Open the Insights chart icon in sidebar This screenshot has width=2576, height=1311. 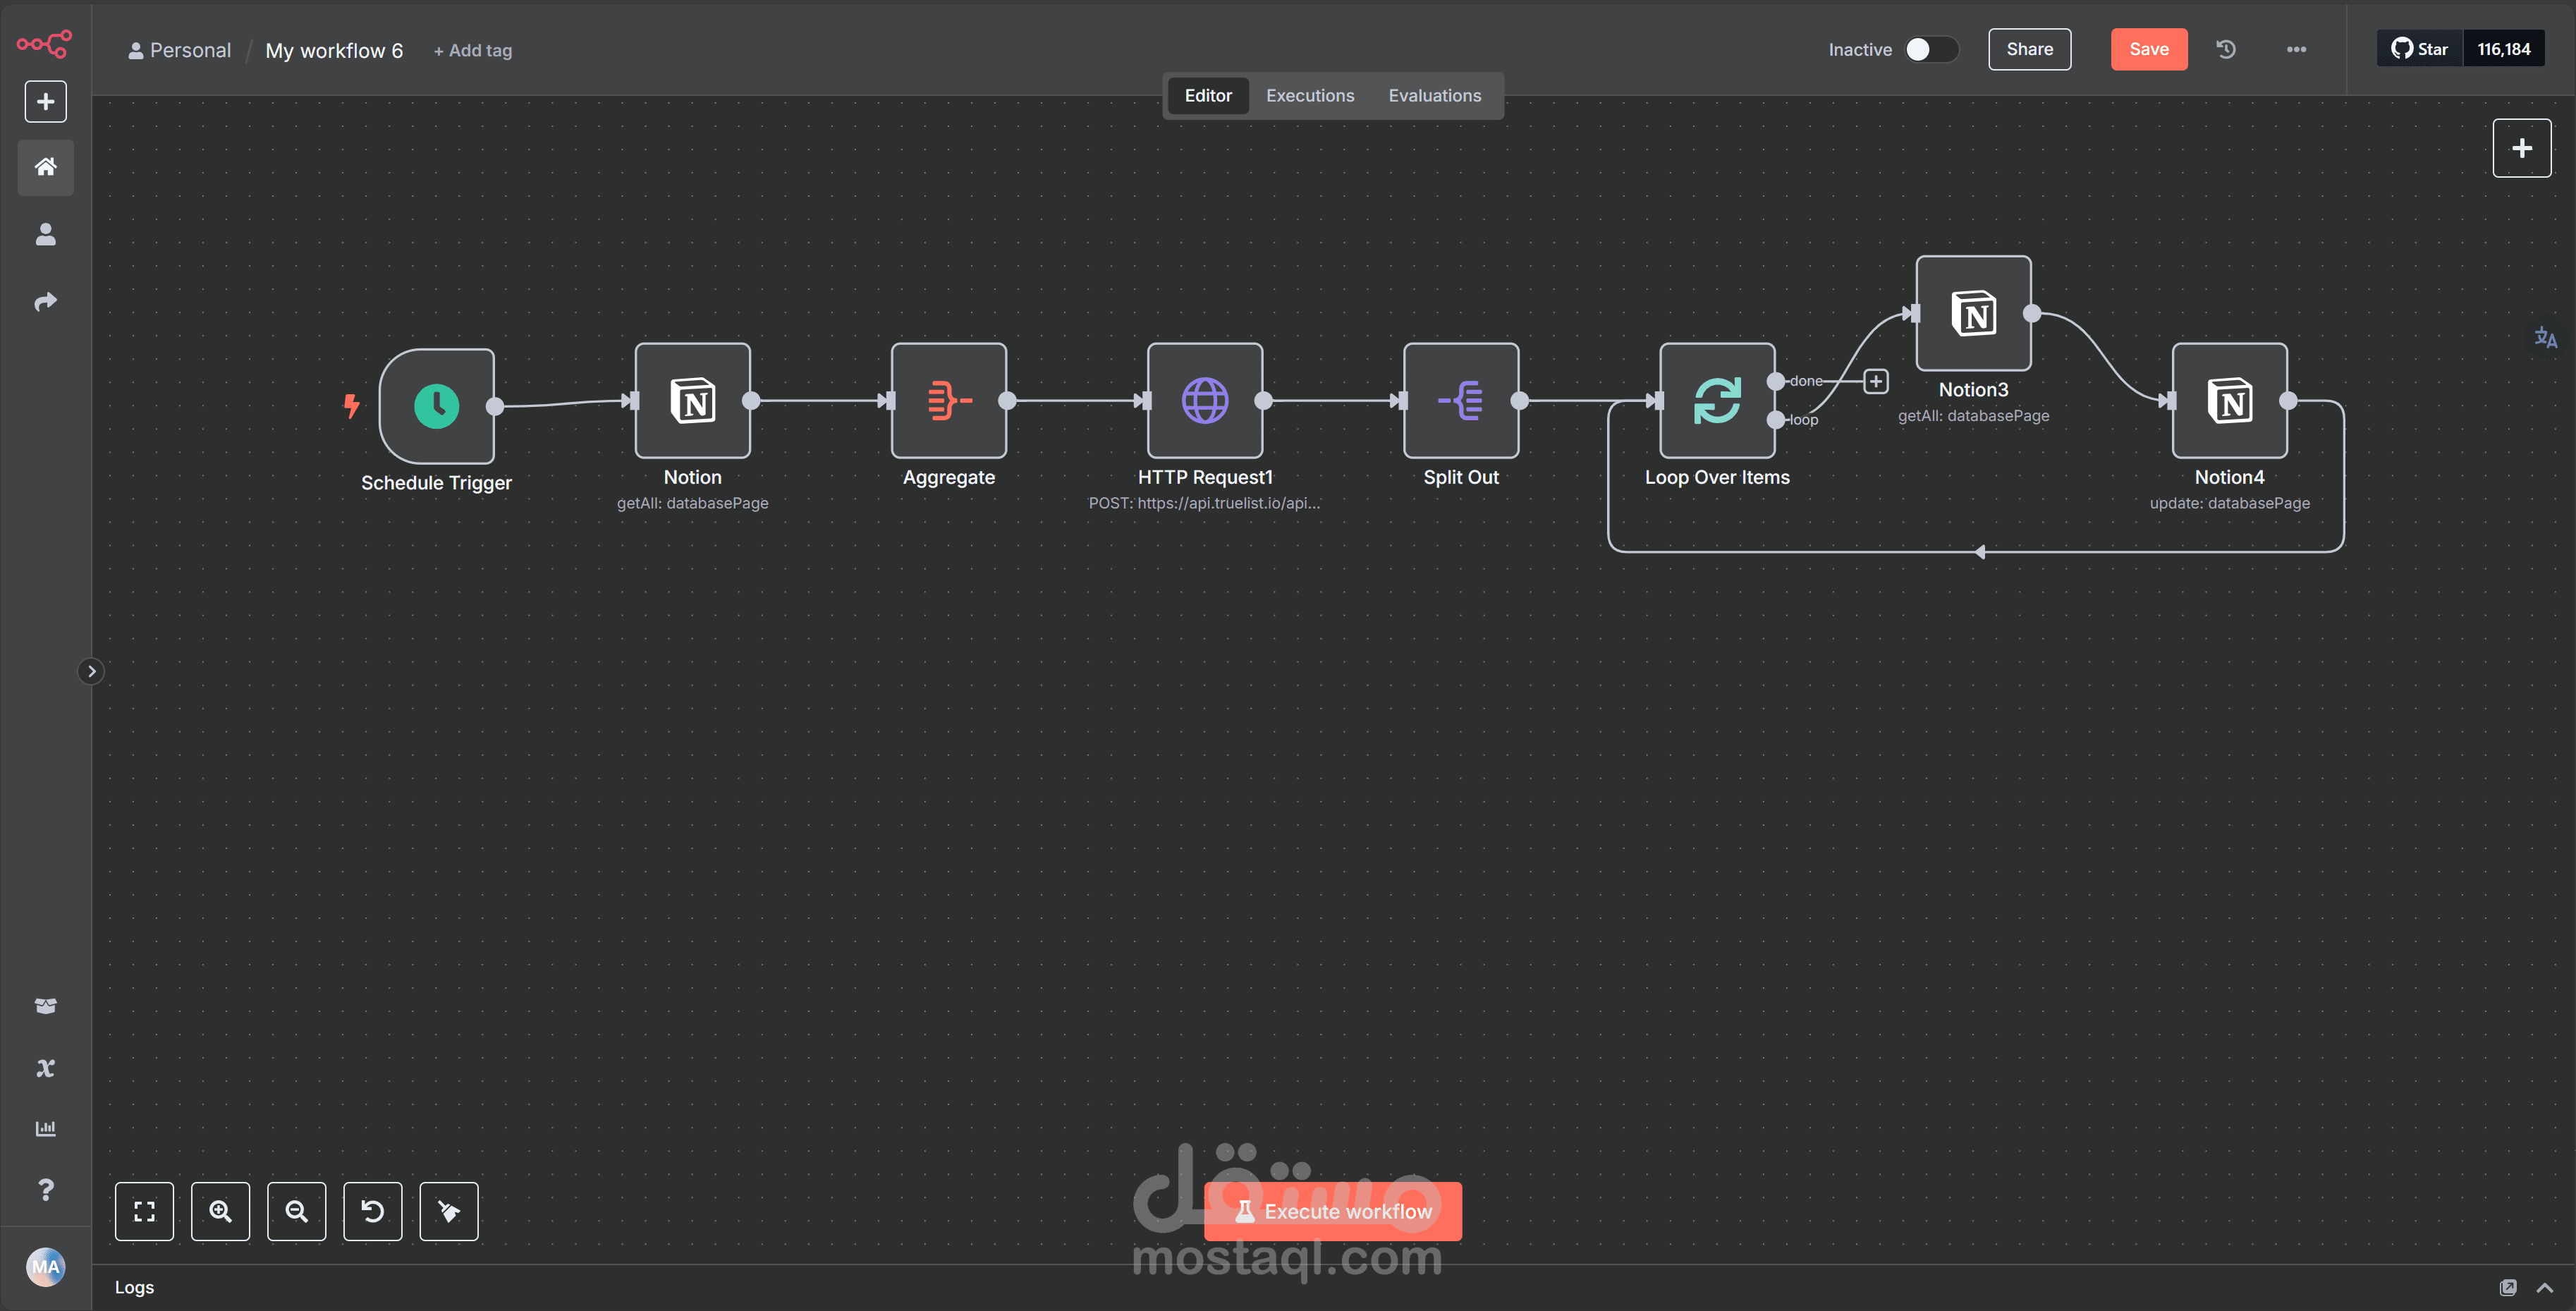(x=45, y=1128)
